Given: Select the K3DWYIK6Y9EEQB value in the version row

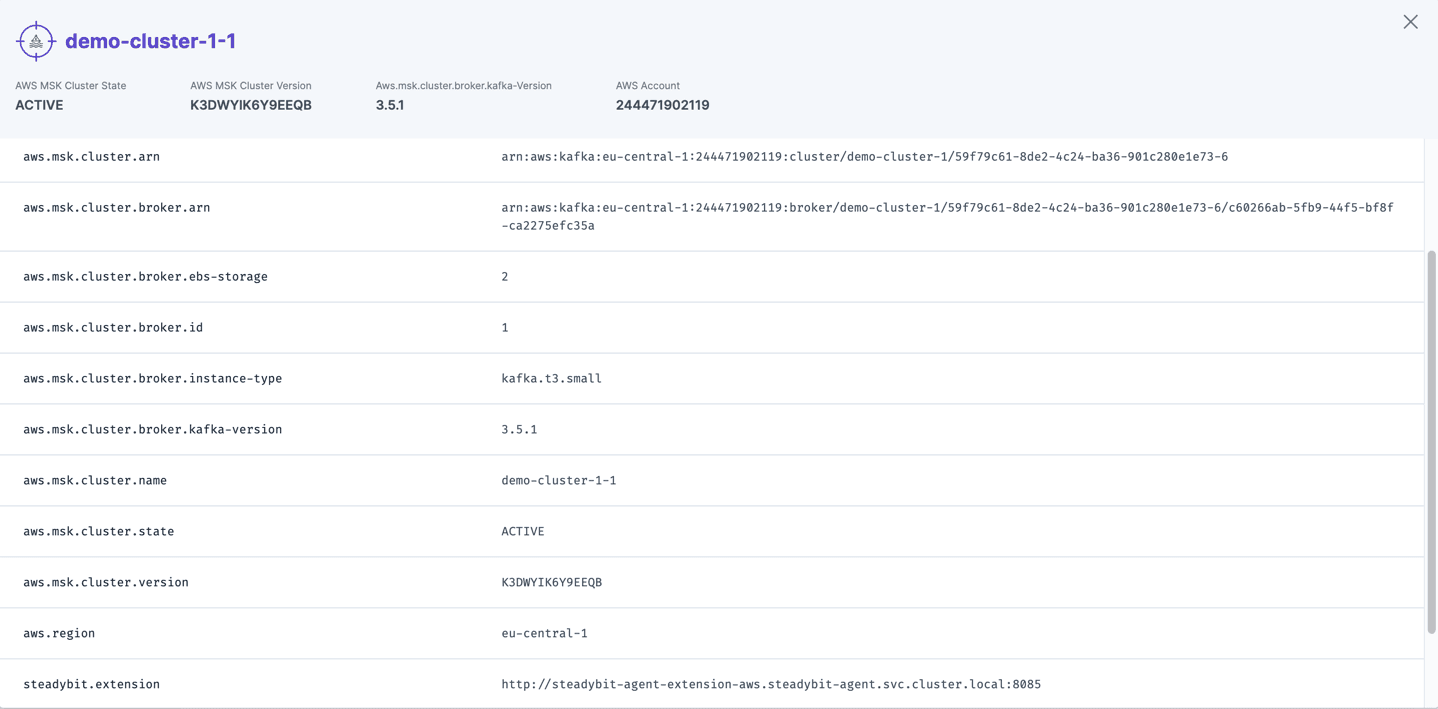Looking at the screenshot, I should (x=552, y=582).
